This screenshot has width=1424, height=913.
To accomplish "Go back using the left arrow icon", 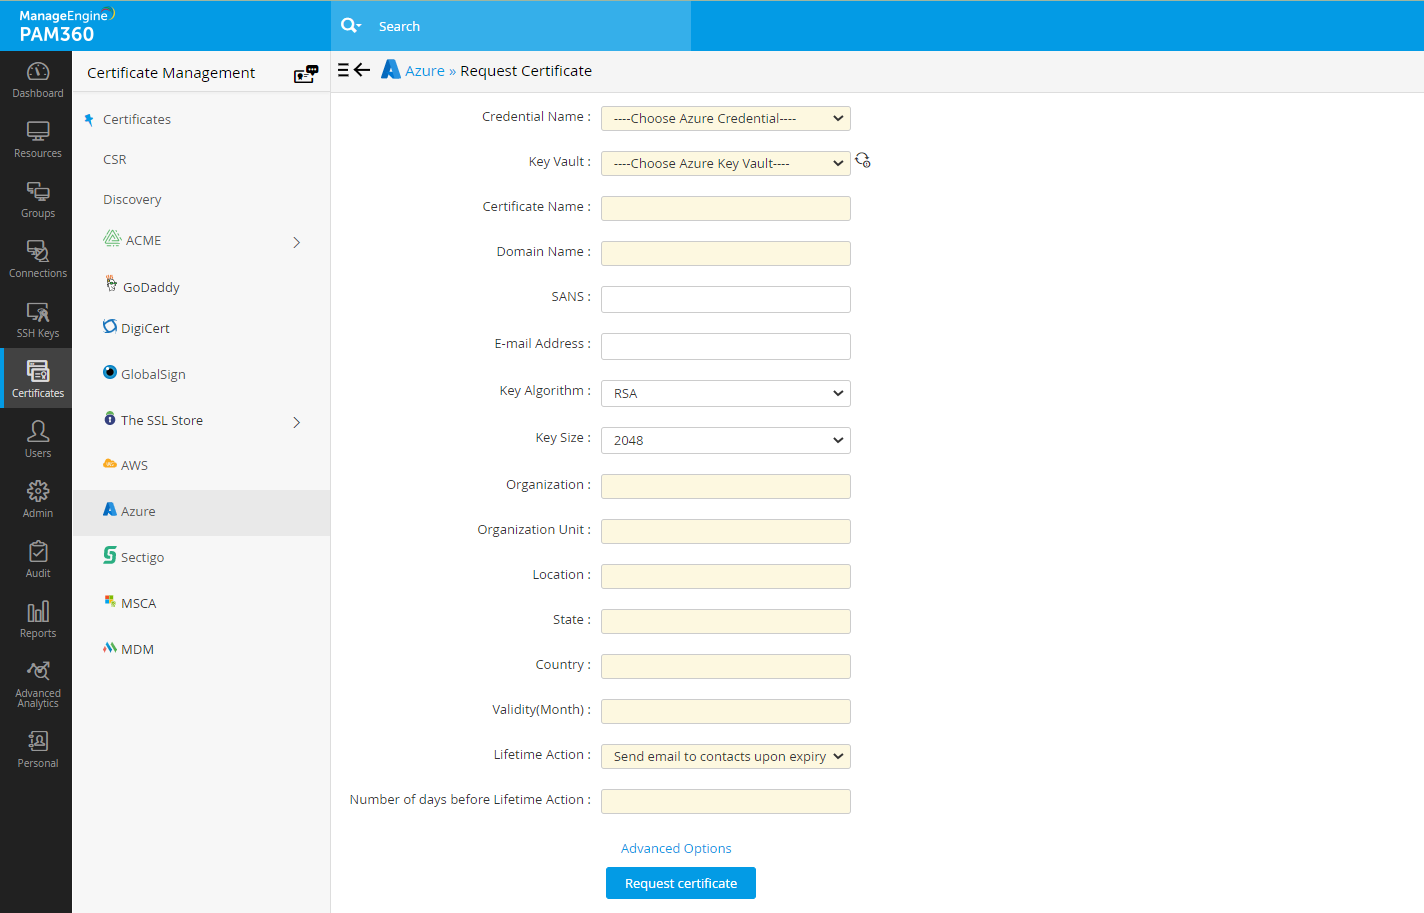I will tap(364, 69).
